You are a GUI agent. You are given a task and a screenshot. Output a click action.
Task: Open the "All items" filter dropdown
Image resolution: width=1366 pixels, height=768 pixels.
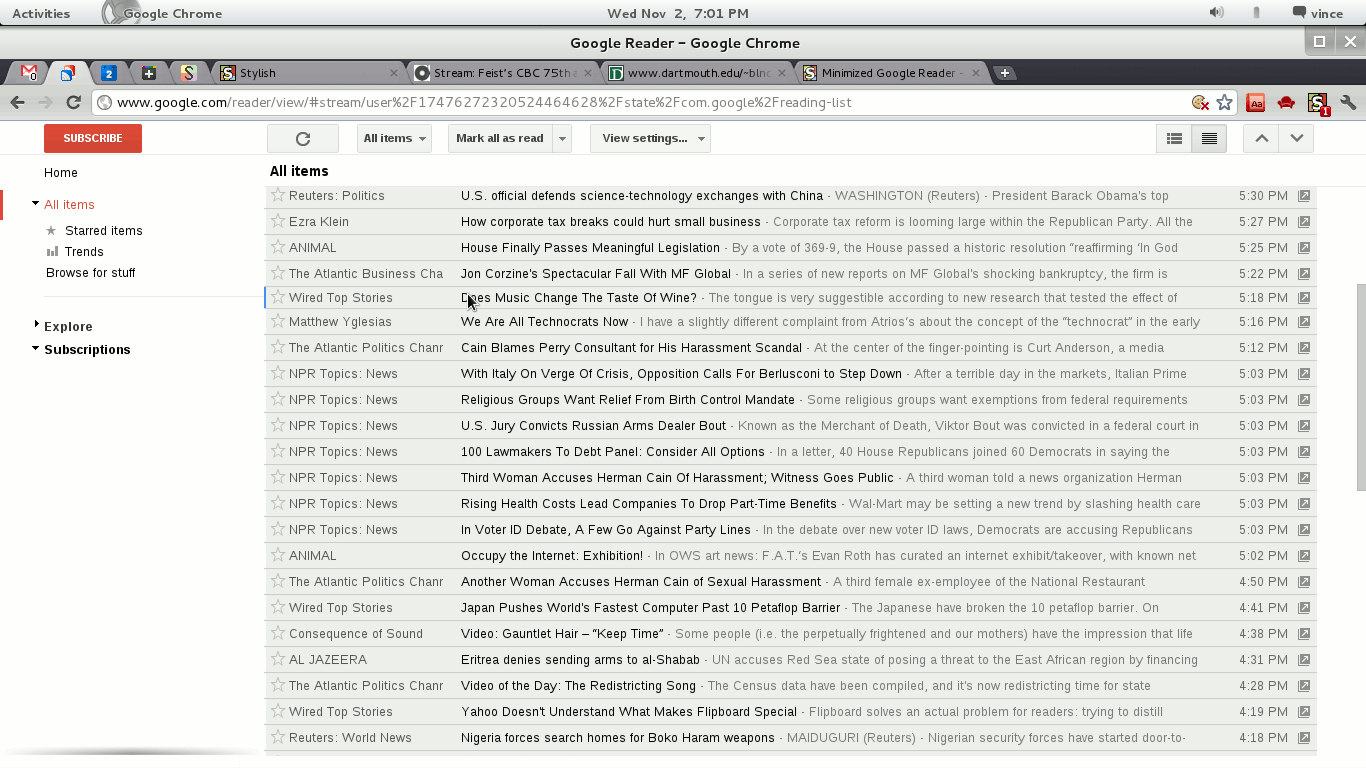[394, 138]
